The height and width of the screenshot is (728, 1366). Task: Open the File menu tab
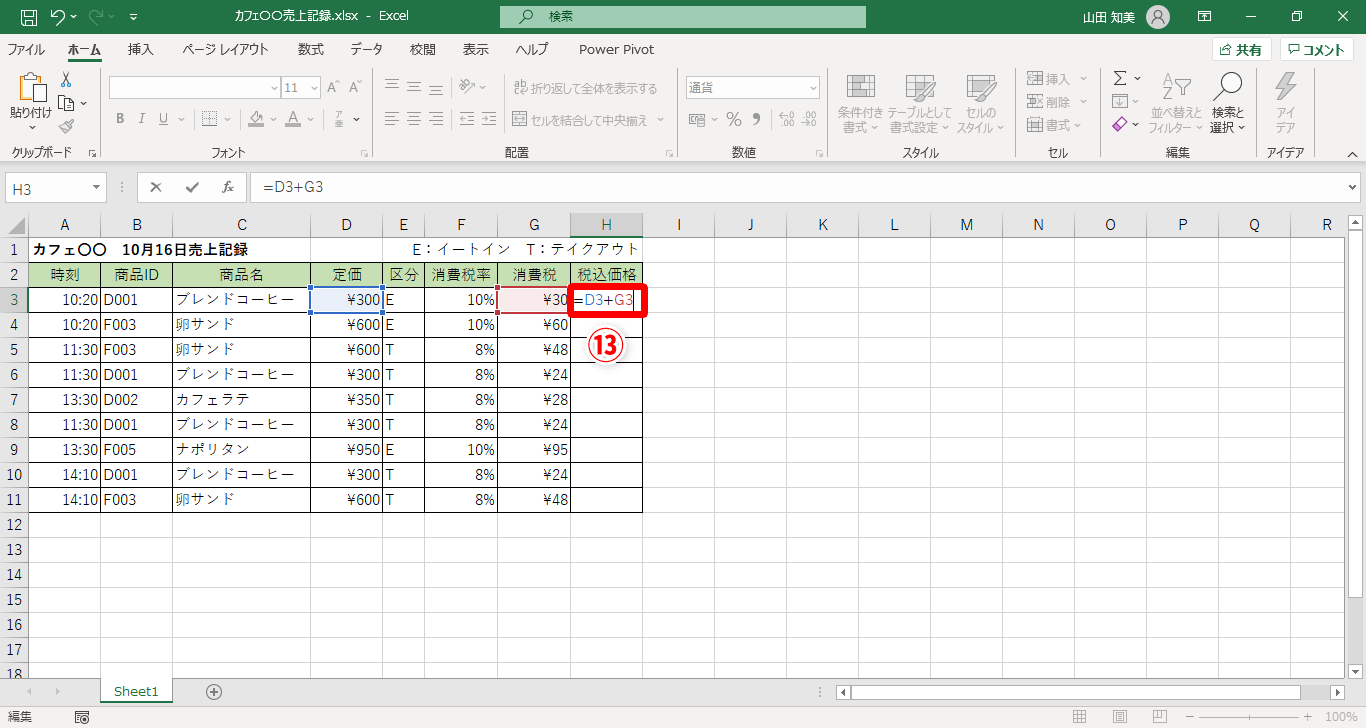click(26, 49)
